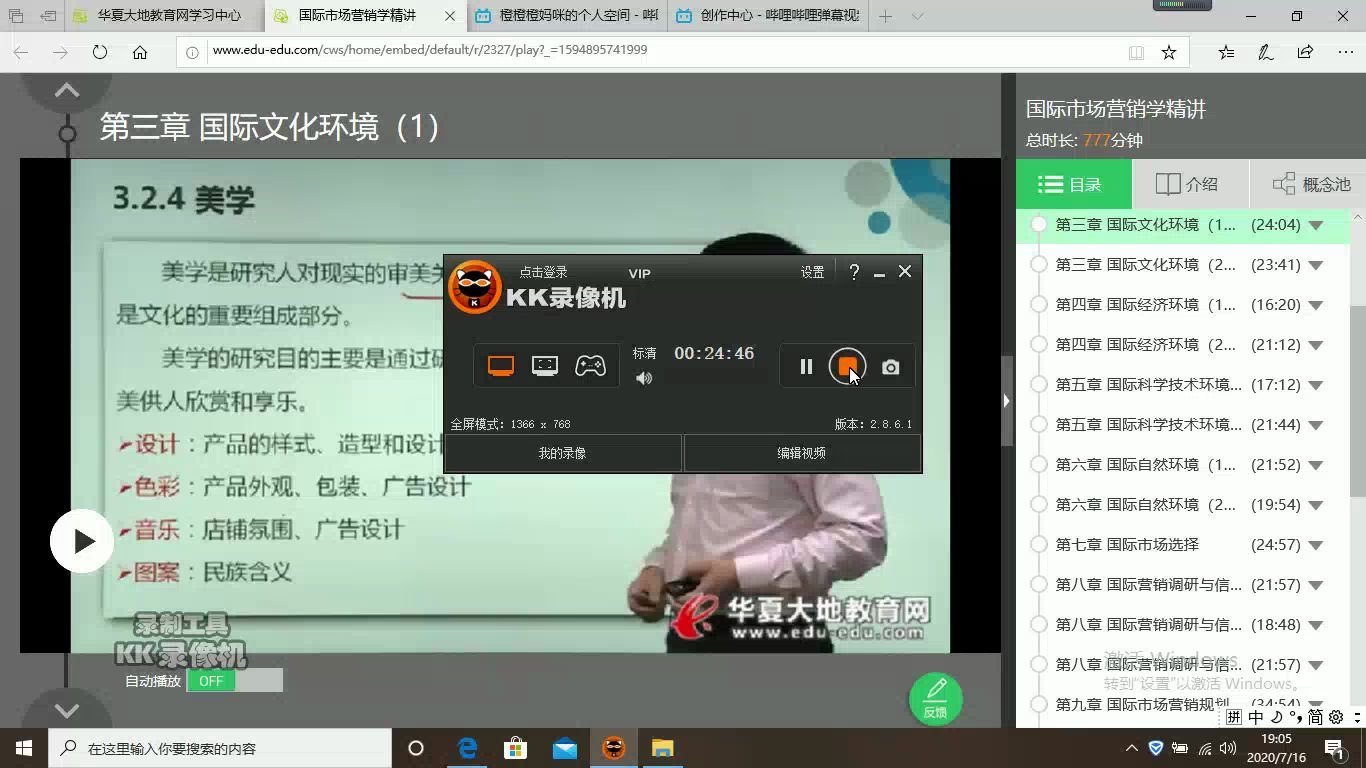Viewport: 1366px width, 768px height.
Task: Select region recording mode icon
Action: (545, 366)
